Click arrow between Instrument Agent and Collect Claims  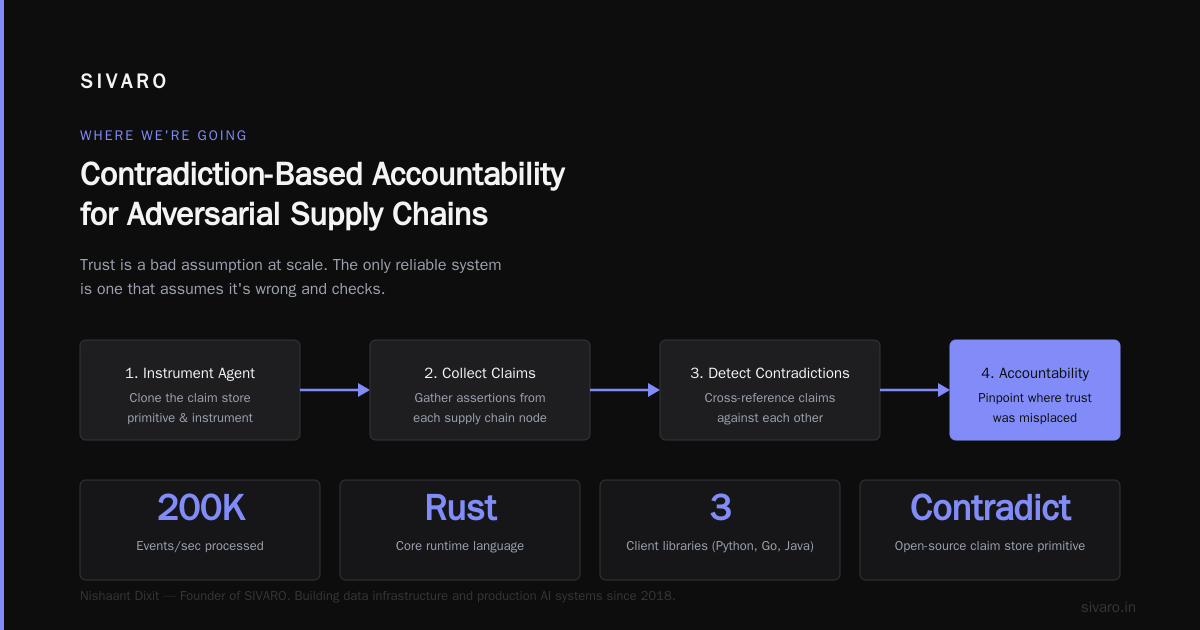[335, 390]
